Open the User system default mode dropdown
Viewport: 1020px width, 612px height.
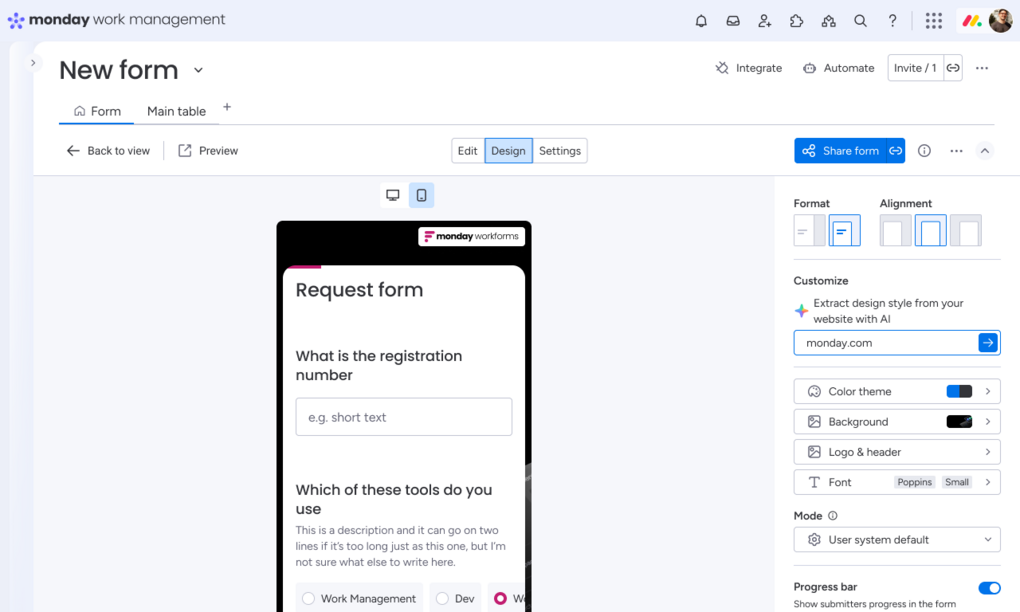point(896,539)
